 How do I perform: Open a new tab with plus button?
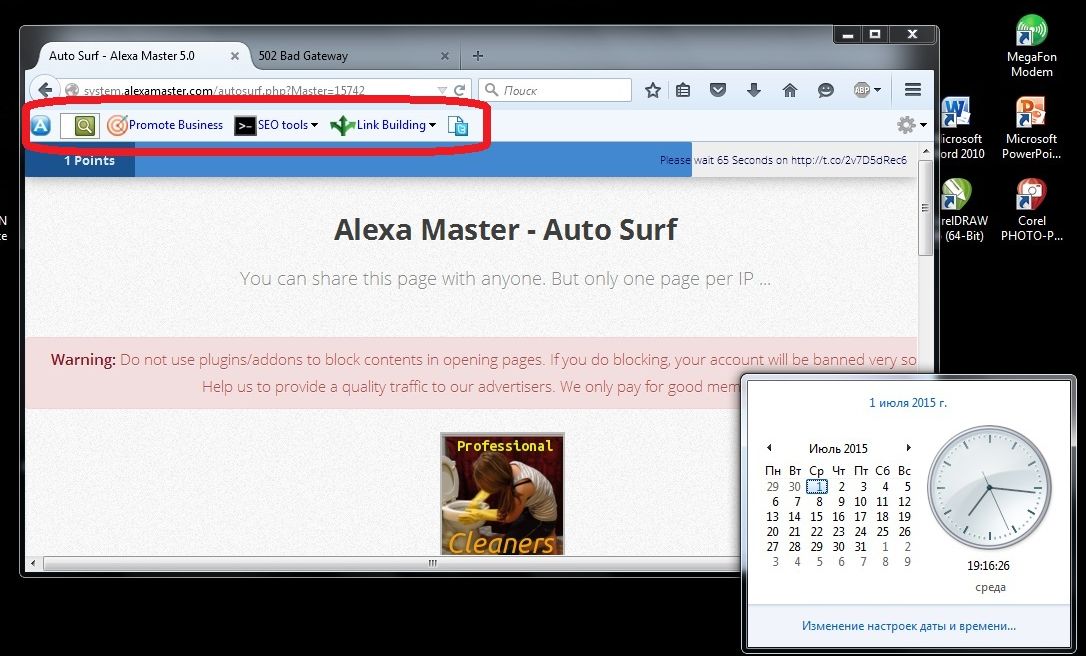(x=478, y=56)
